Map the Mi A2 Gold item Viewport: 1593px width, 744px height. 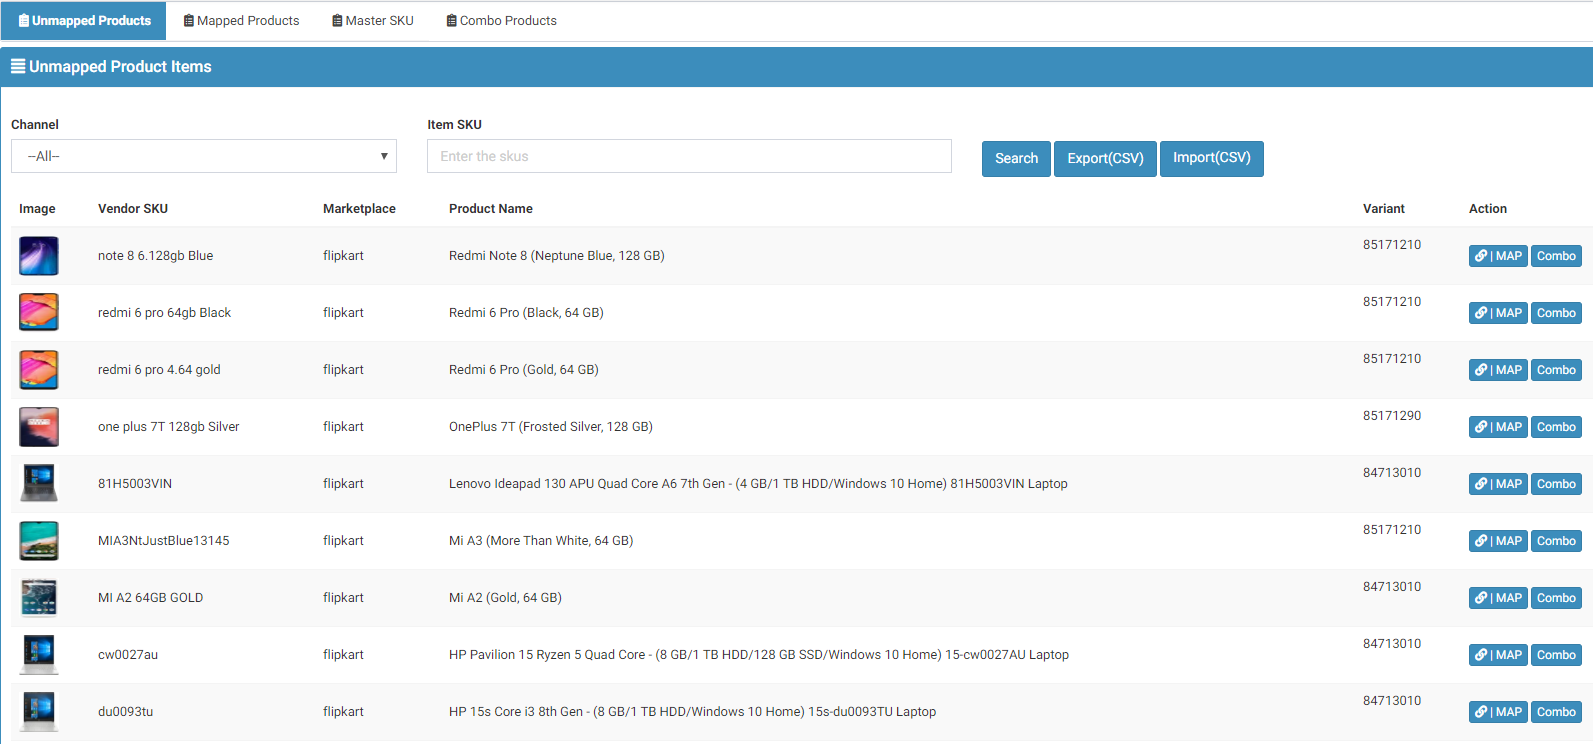[x=1497, y=598]
